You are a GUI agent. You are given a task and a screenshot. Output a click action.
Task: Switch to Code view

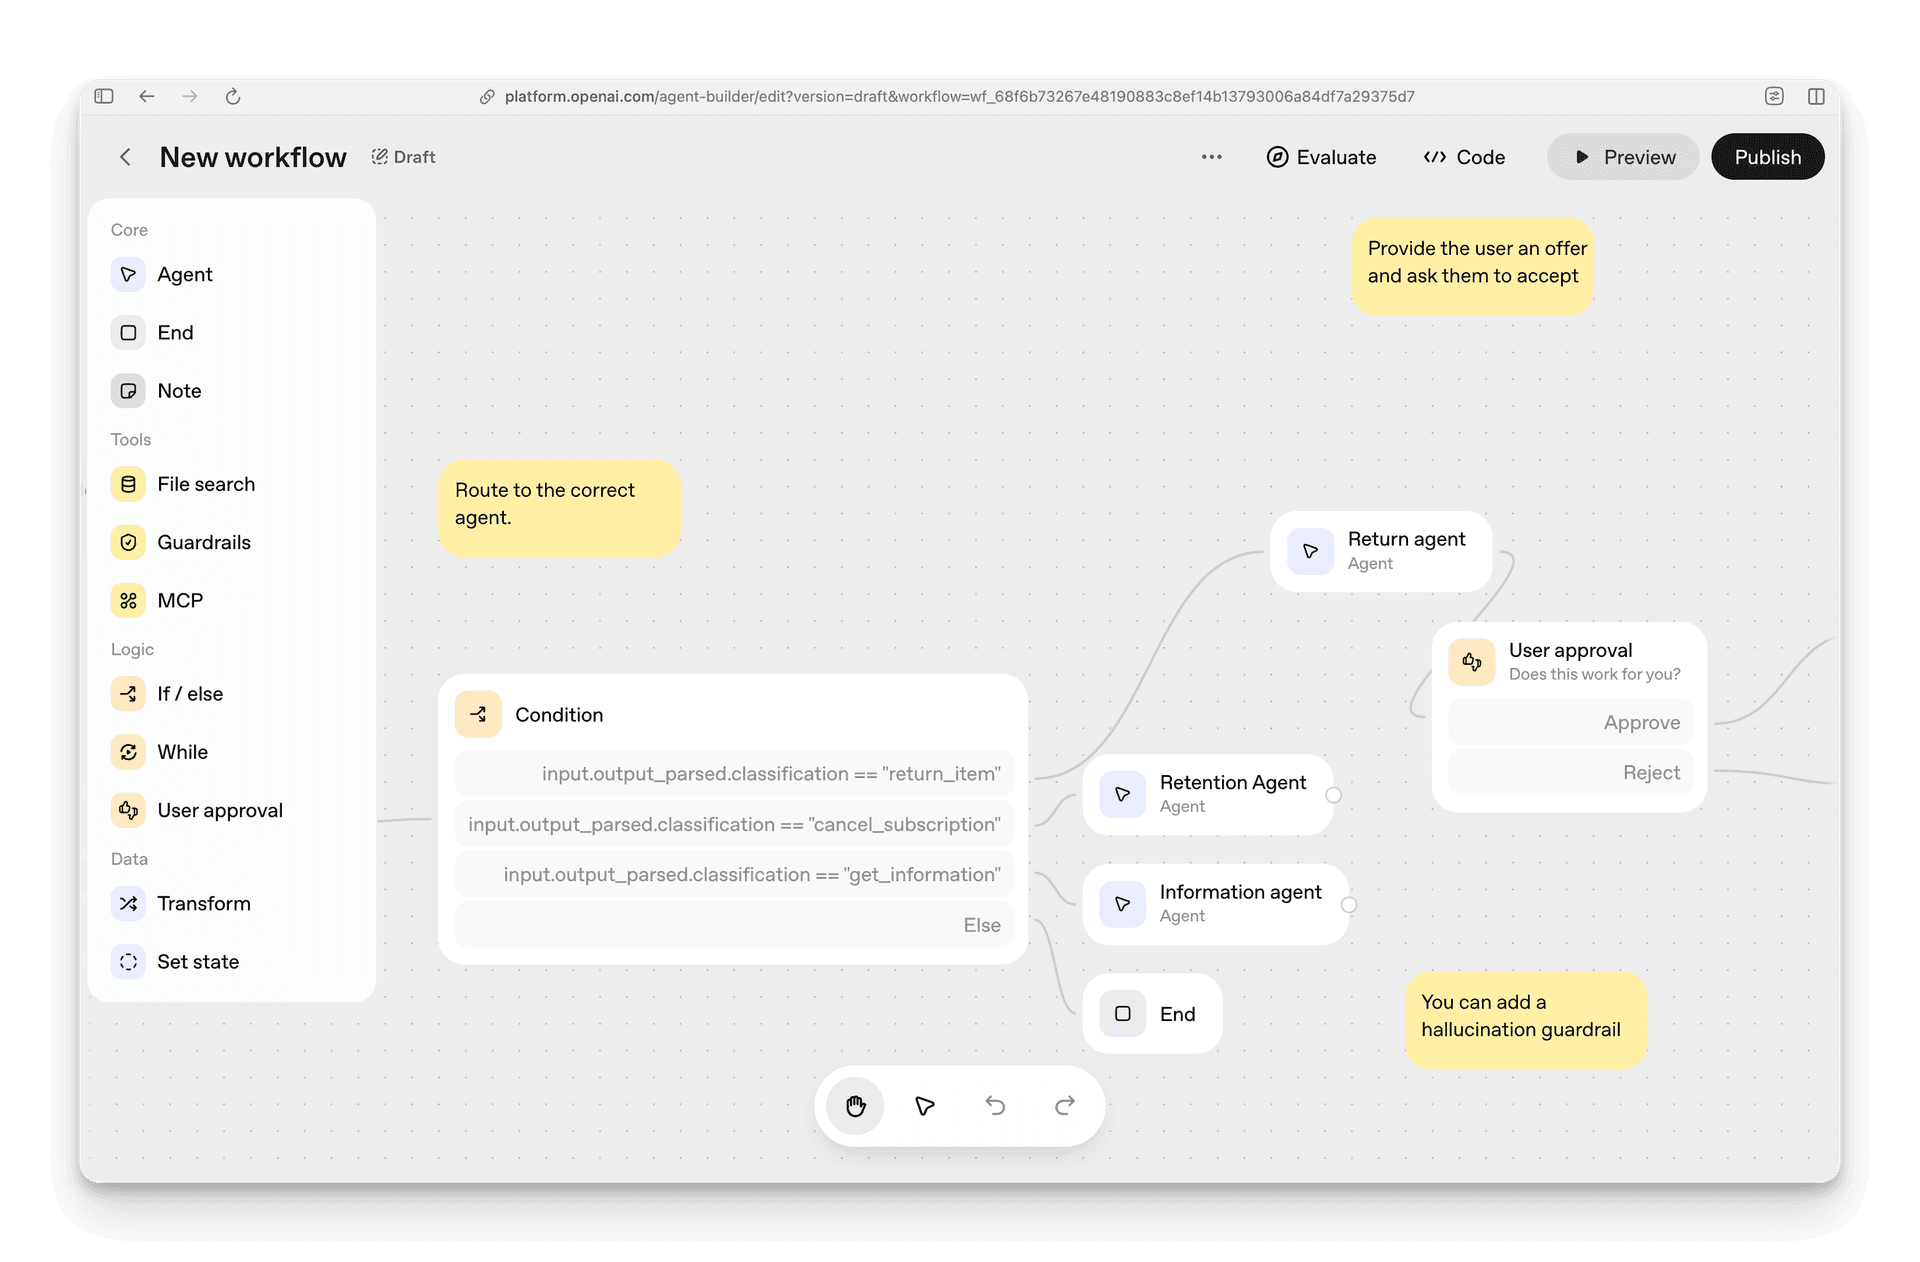point(1464,157)
